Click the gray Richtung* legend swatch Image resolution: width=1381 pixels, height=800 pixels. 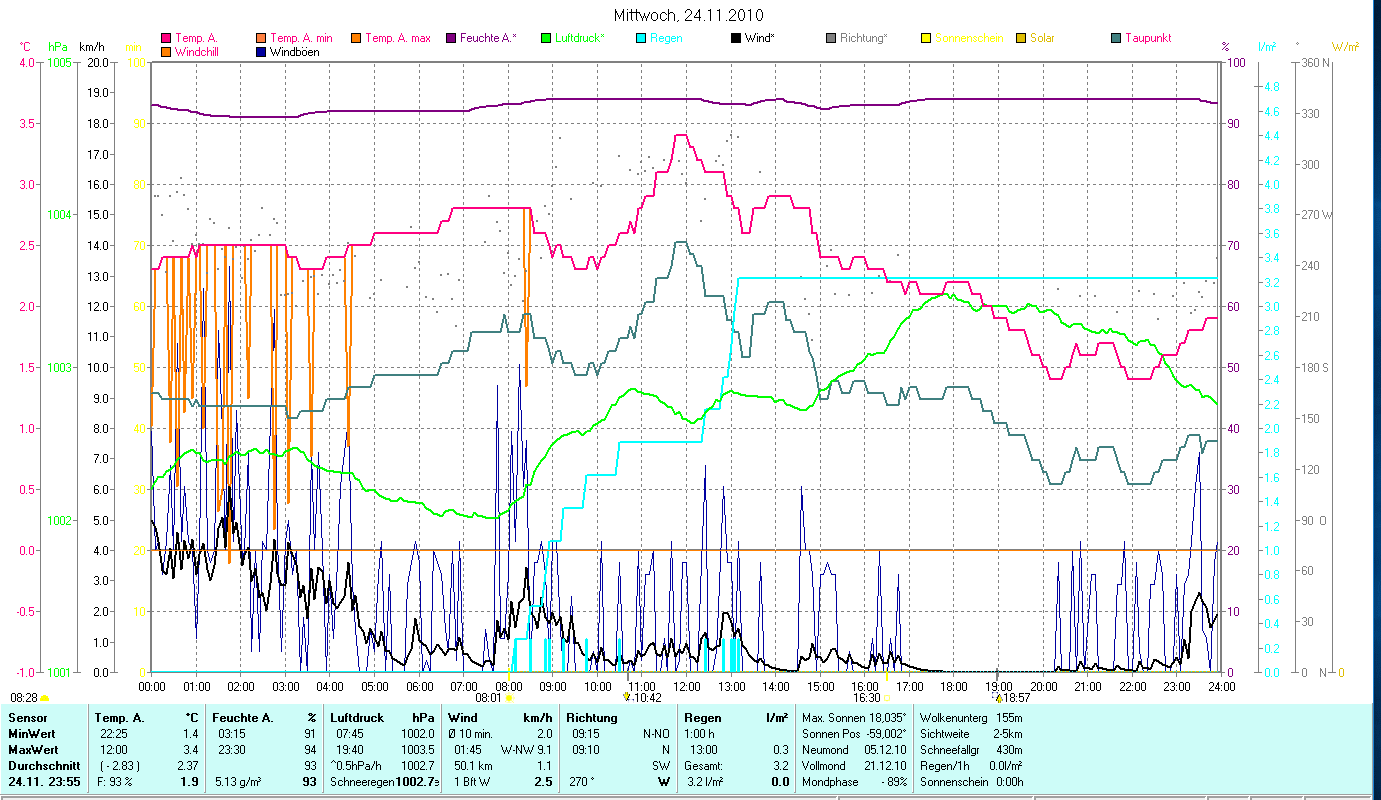coord(831,38)
